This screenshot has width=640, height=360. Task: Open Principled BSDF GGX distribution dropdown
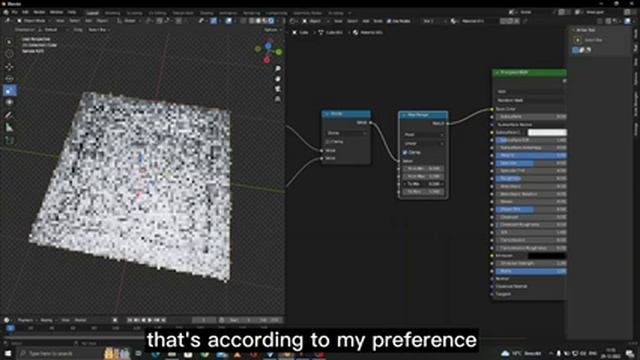(x=531, y=91)
